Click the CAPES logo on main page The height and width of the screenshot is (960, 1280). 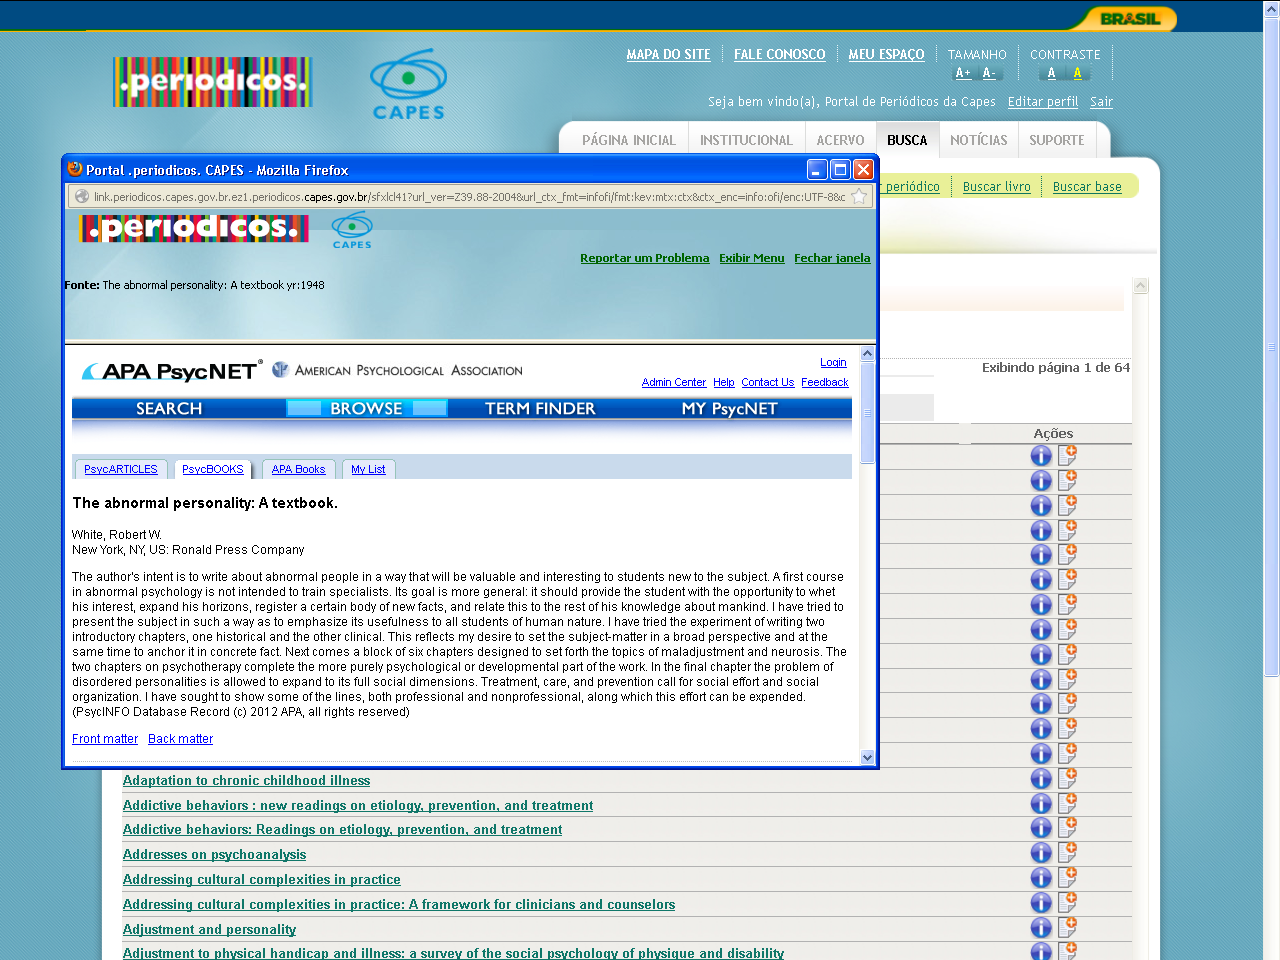[408, 85]
